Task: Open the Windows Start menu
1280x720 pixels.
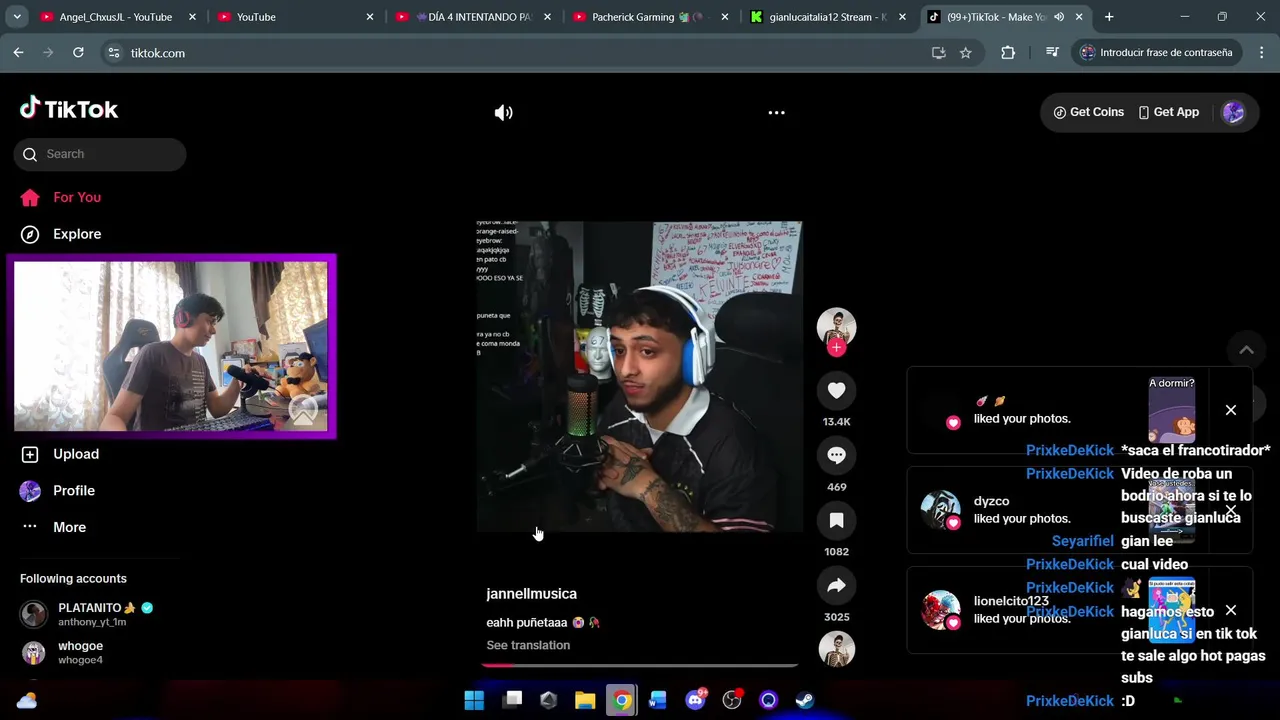Action: pyautogui.click(x=474, y=700)
